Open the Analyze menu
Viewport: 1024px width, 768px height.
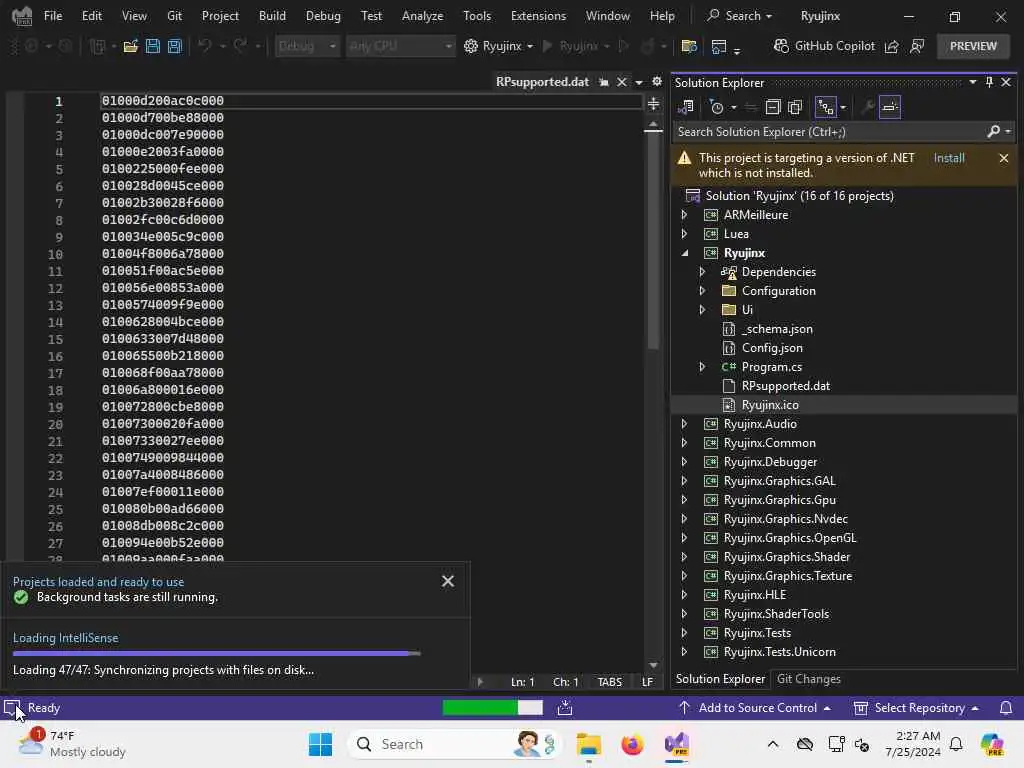(422, 16)
